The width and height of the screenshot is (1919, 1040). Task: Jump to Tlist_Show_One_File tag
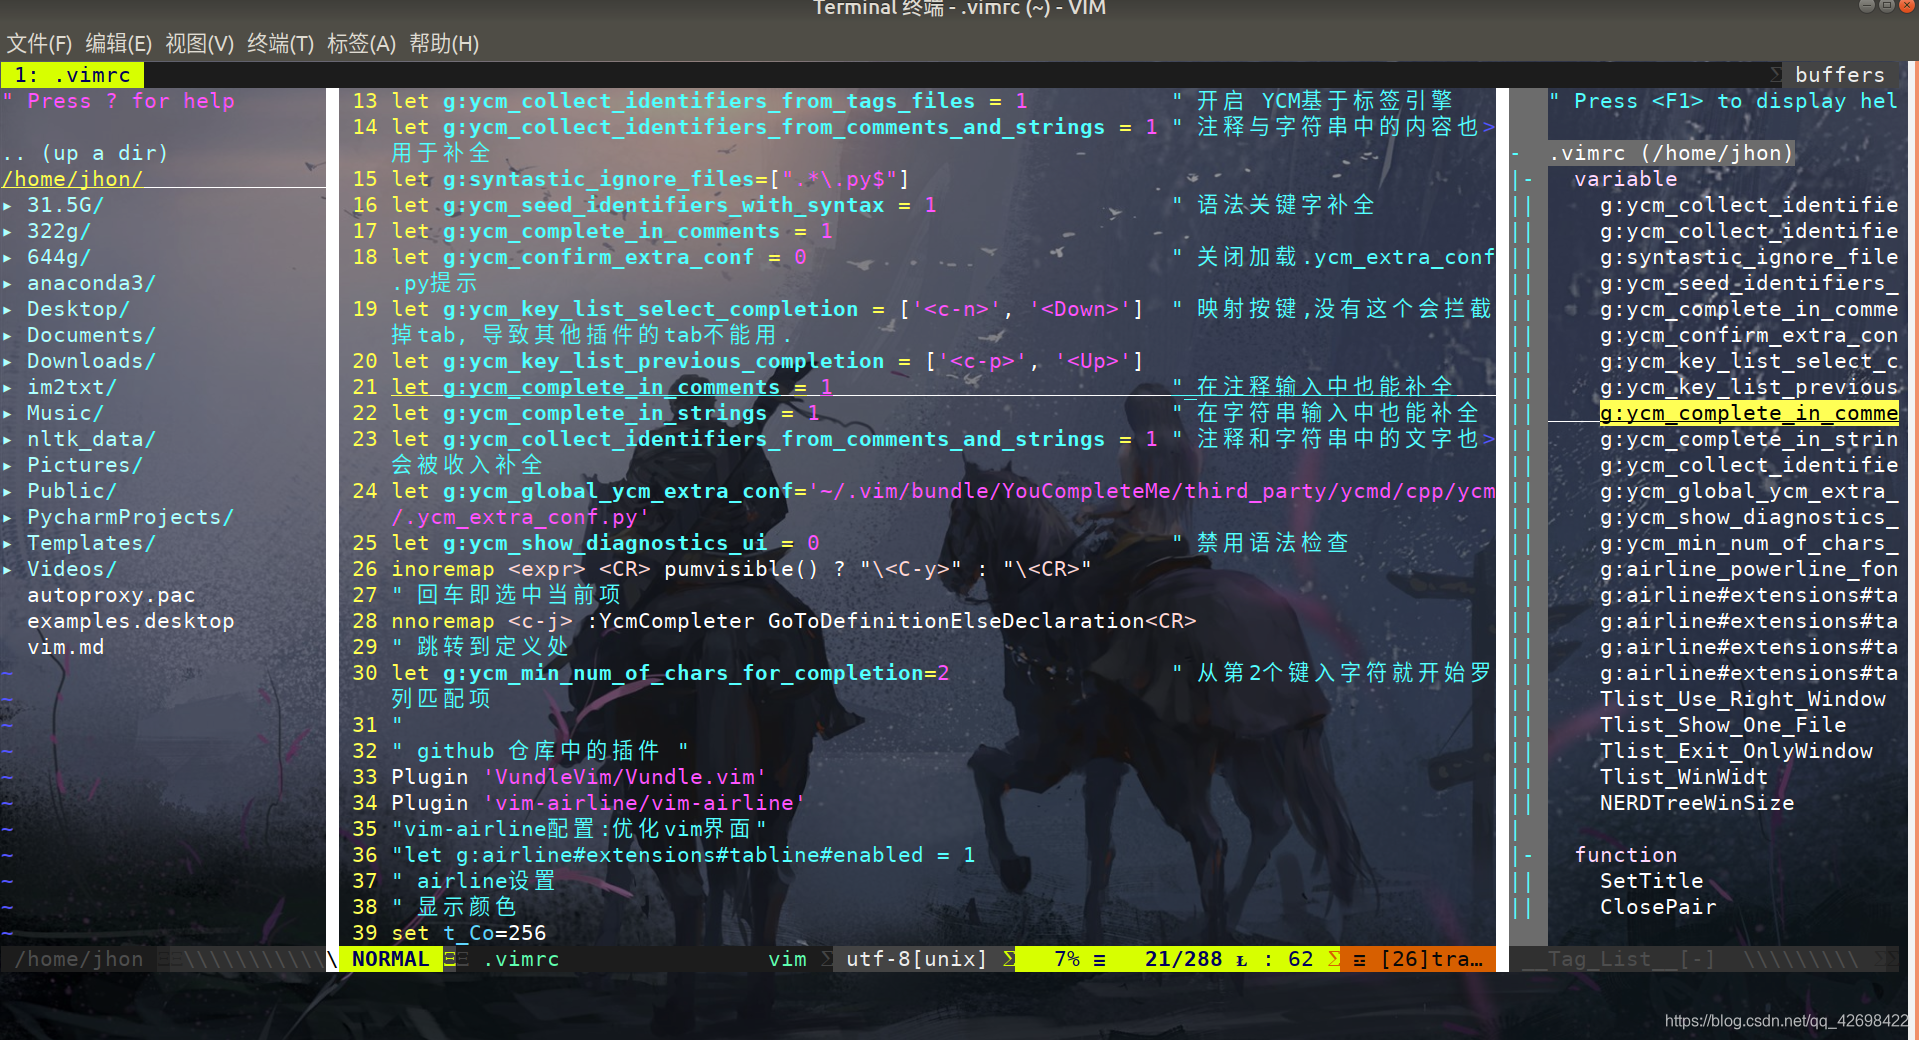tap(1723, 725)
